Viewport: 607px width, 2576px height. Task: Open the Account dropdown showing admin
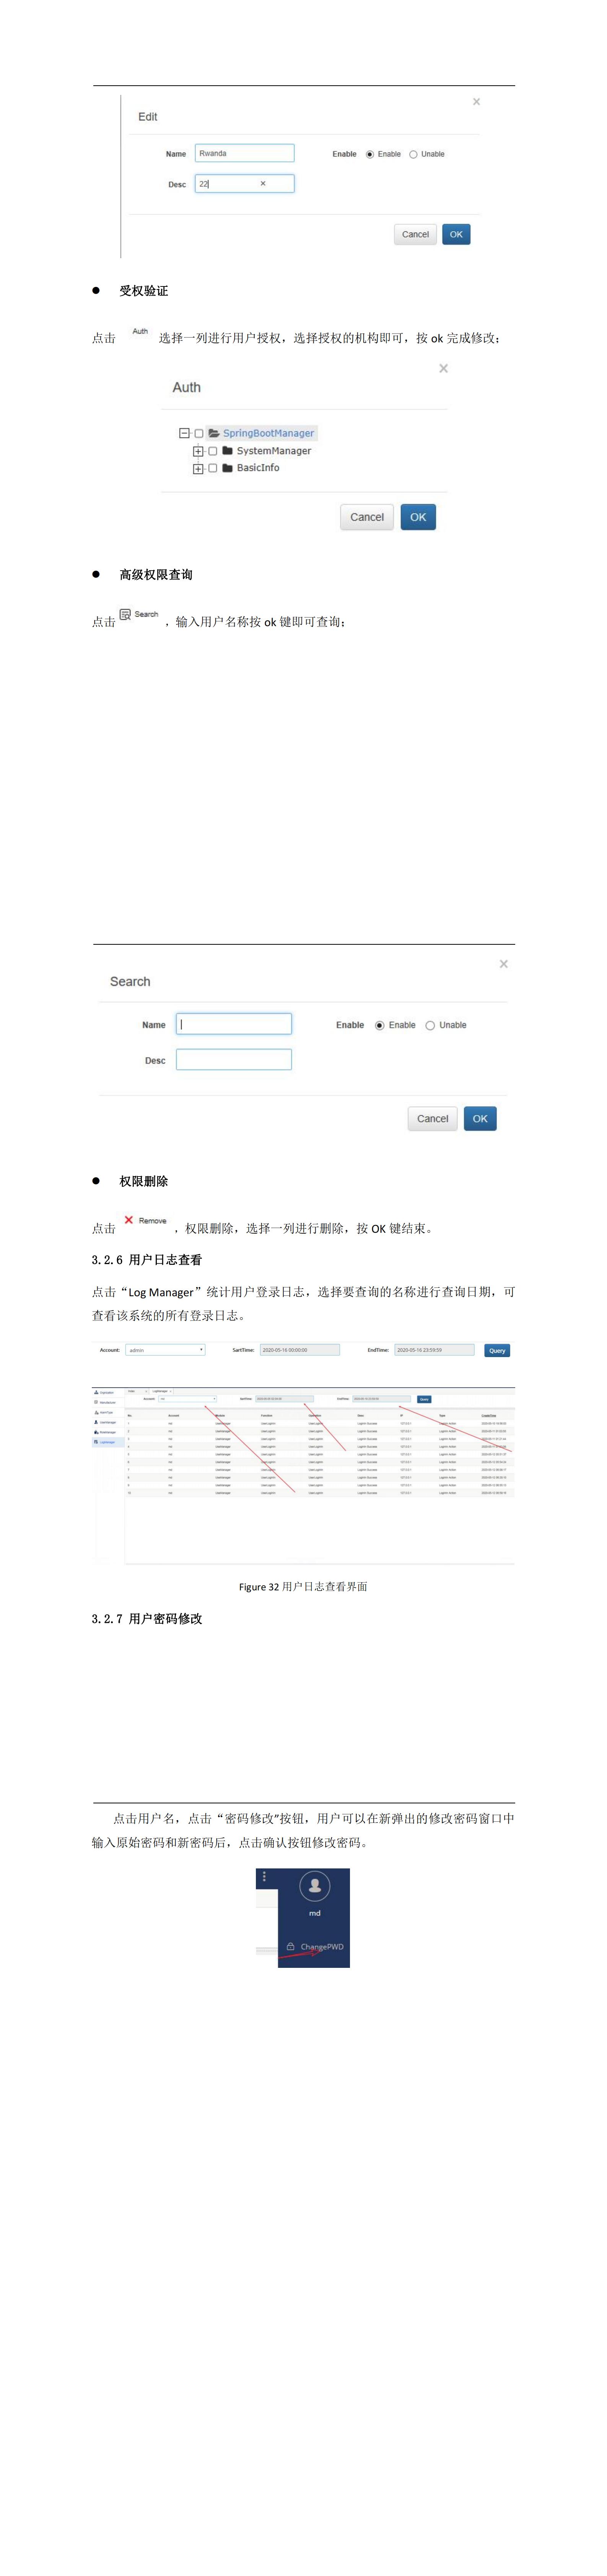point(165,1350)
